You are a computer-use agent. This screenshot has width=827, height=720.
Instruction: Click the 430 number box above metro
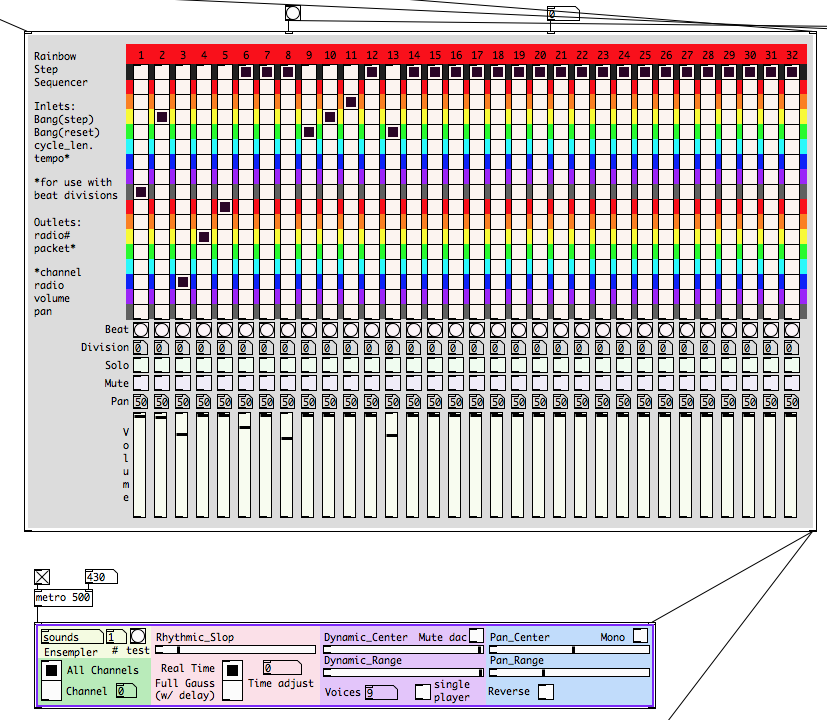pyautogui.click(x=100, y=577)
